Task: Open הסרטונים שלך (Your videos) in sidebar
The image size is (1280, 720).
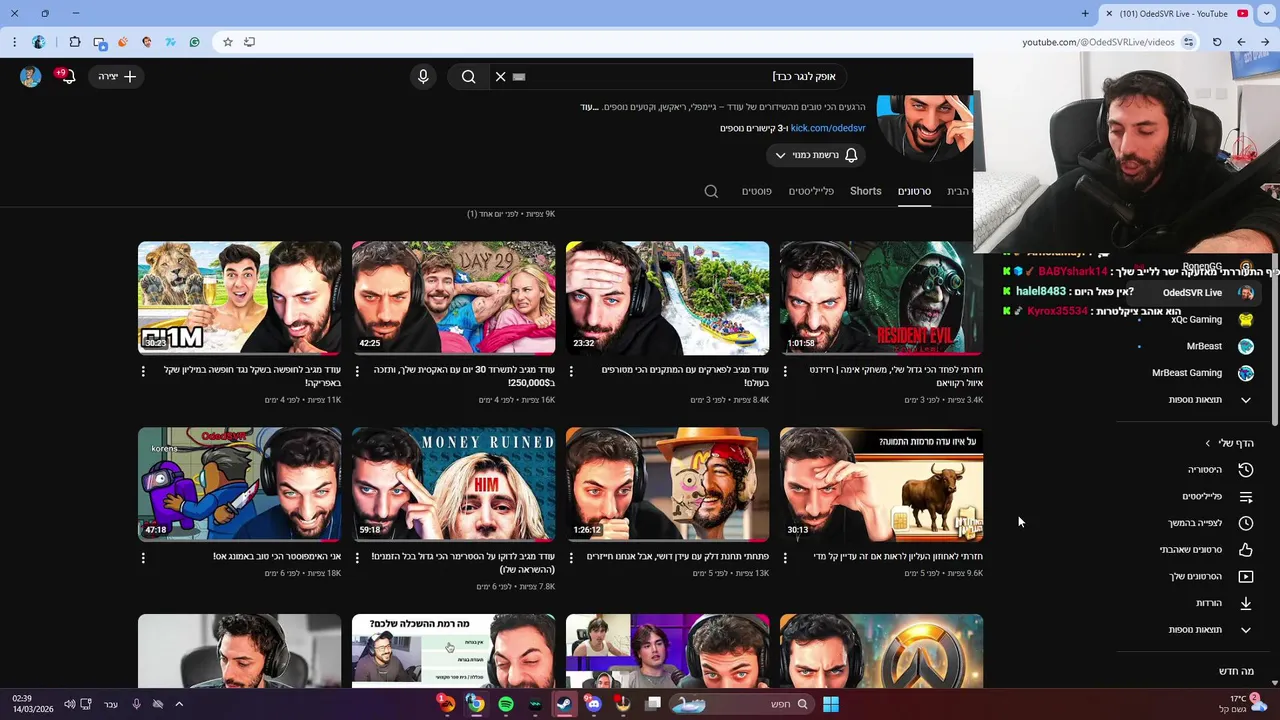Action: pyautogui.click(x=1196, y=576)
